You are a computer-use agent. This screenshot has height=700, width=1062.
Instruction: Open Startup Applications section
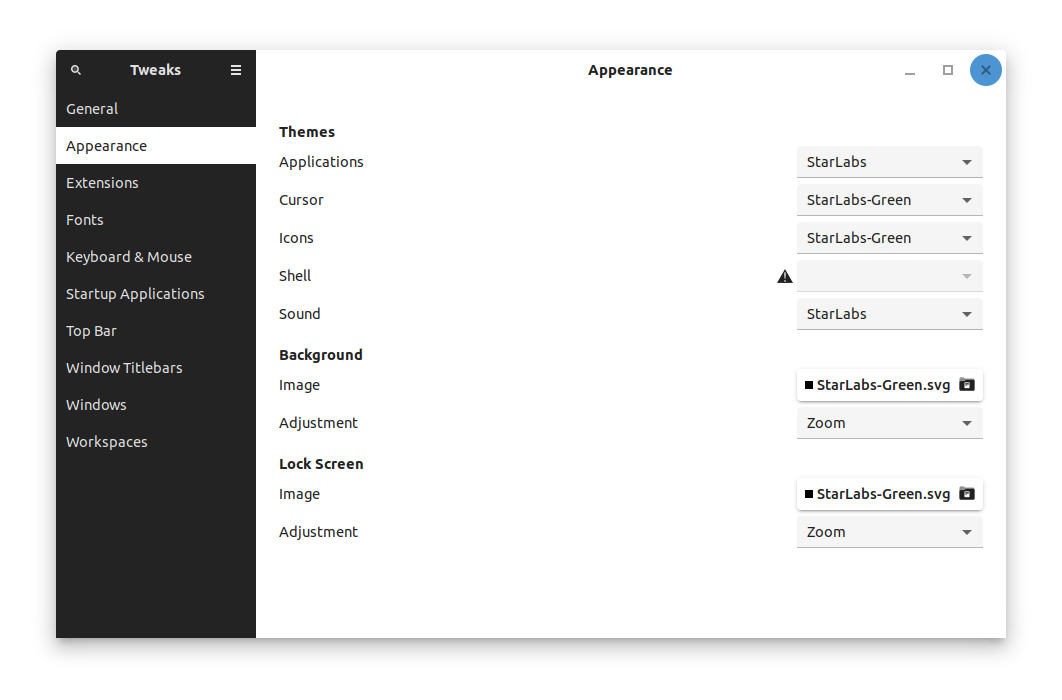pos(156,294)
